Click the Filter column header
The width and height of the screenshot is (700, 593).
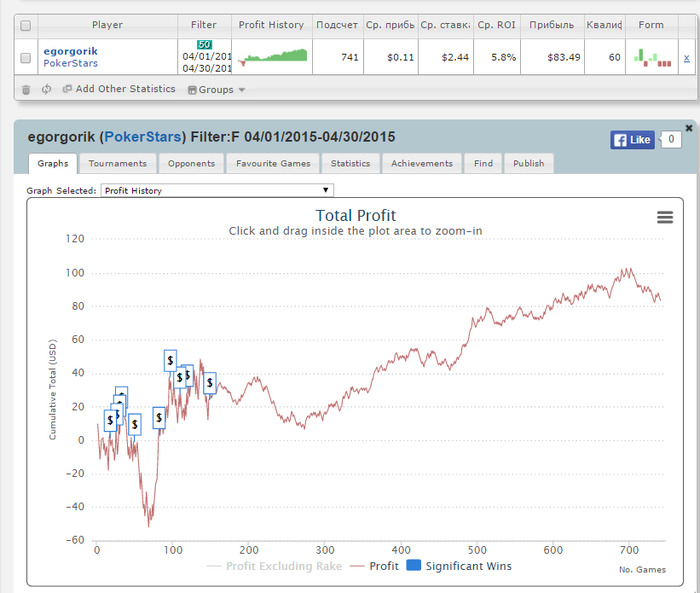point(204,25)
